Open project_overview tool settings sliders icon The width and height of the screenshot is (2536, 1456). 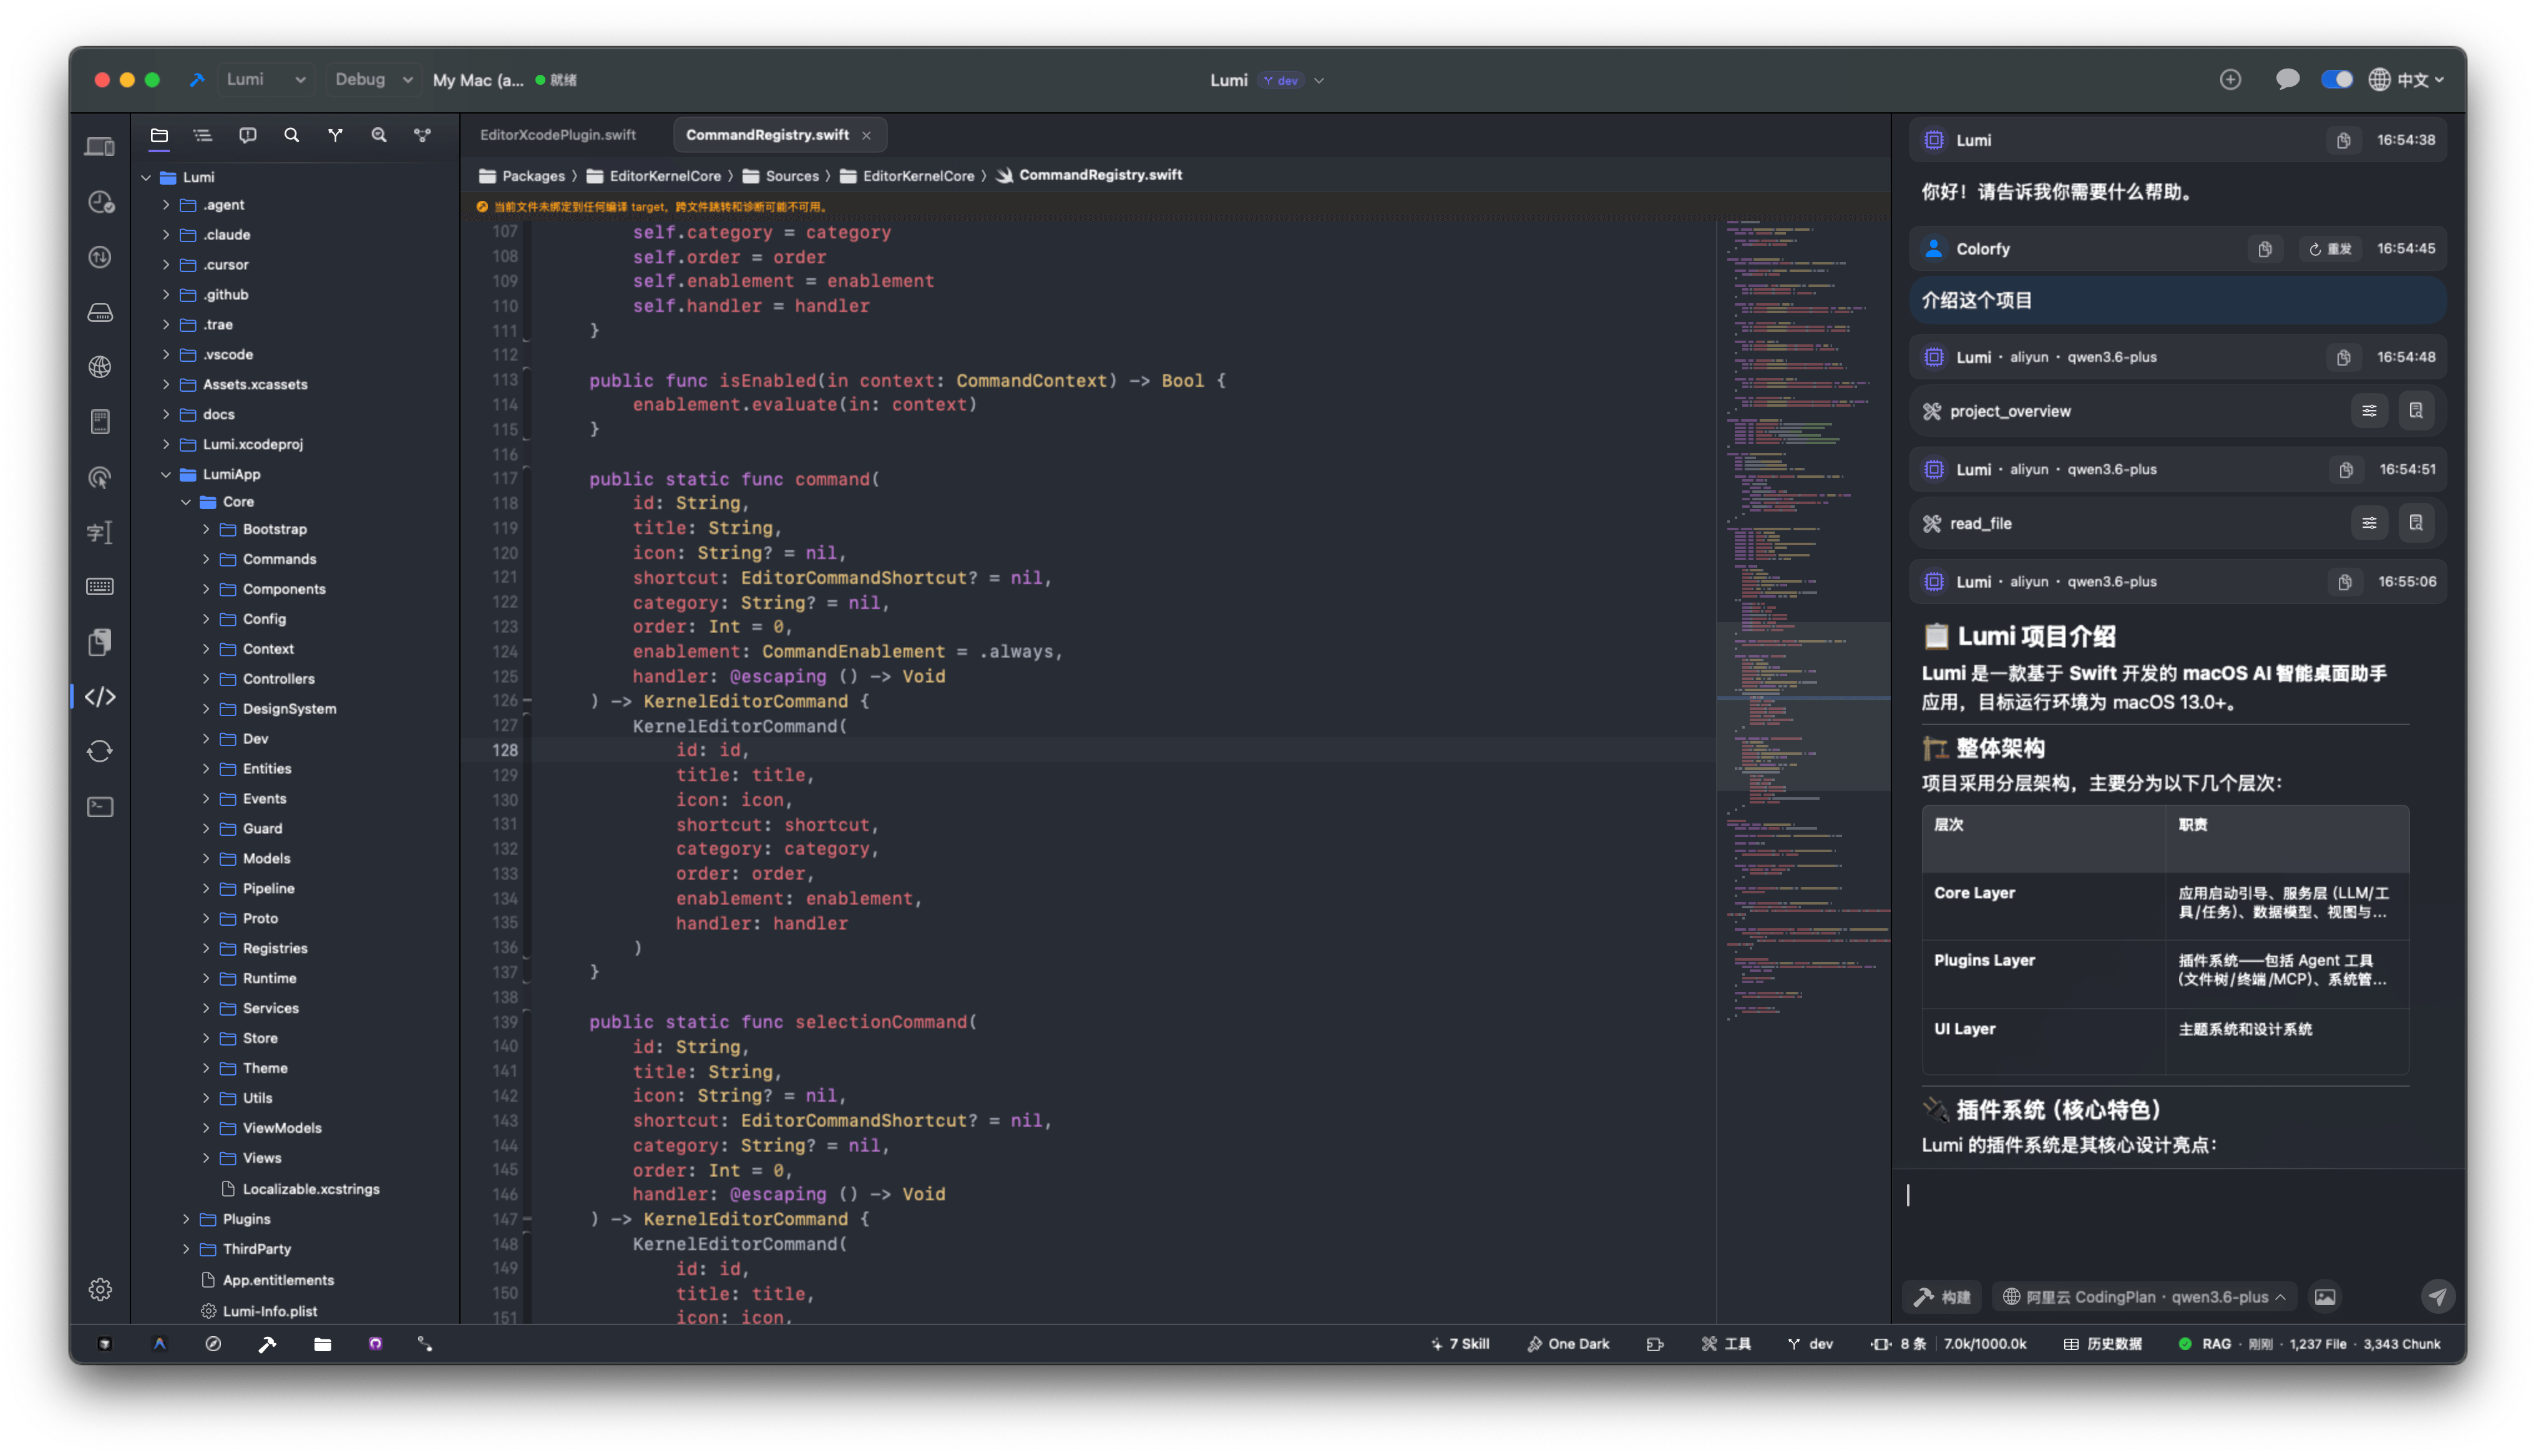pos(2369,411)
